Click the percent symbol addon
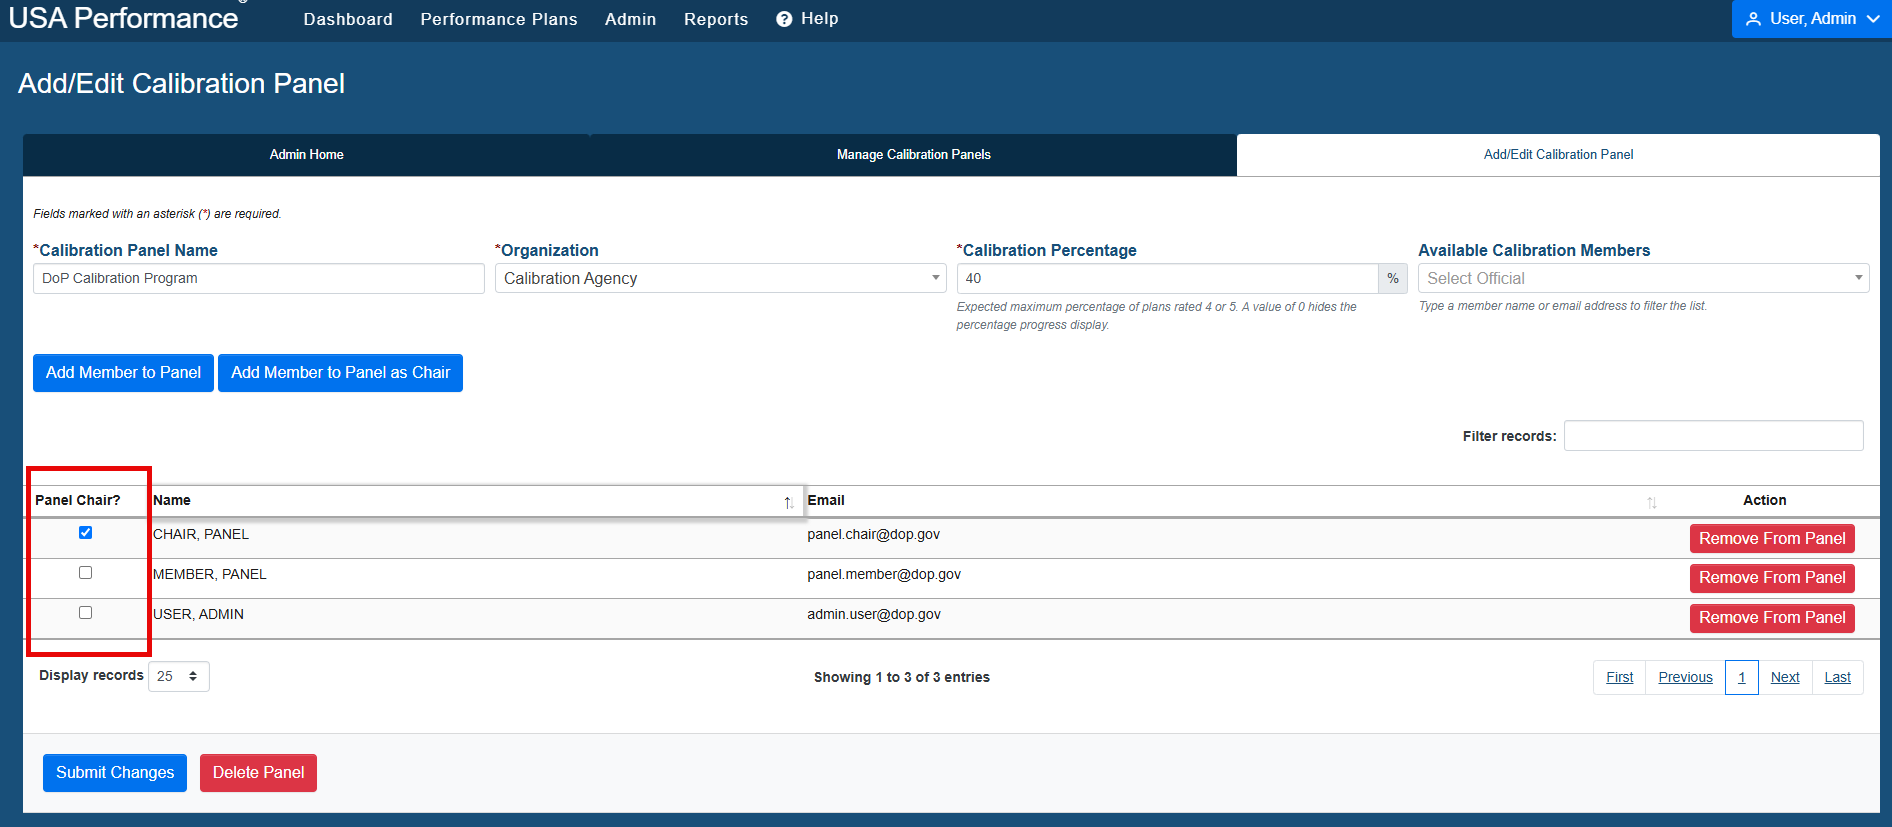1892x827 pixels. click(x=1393, y=278)
